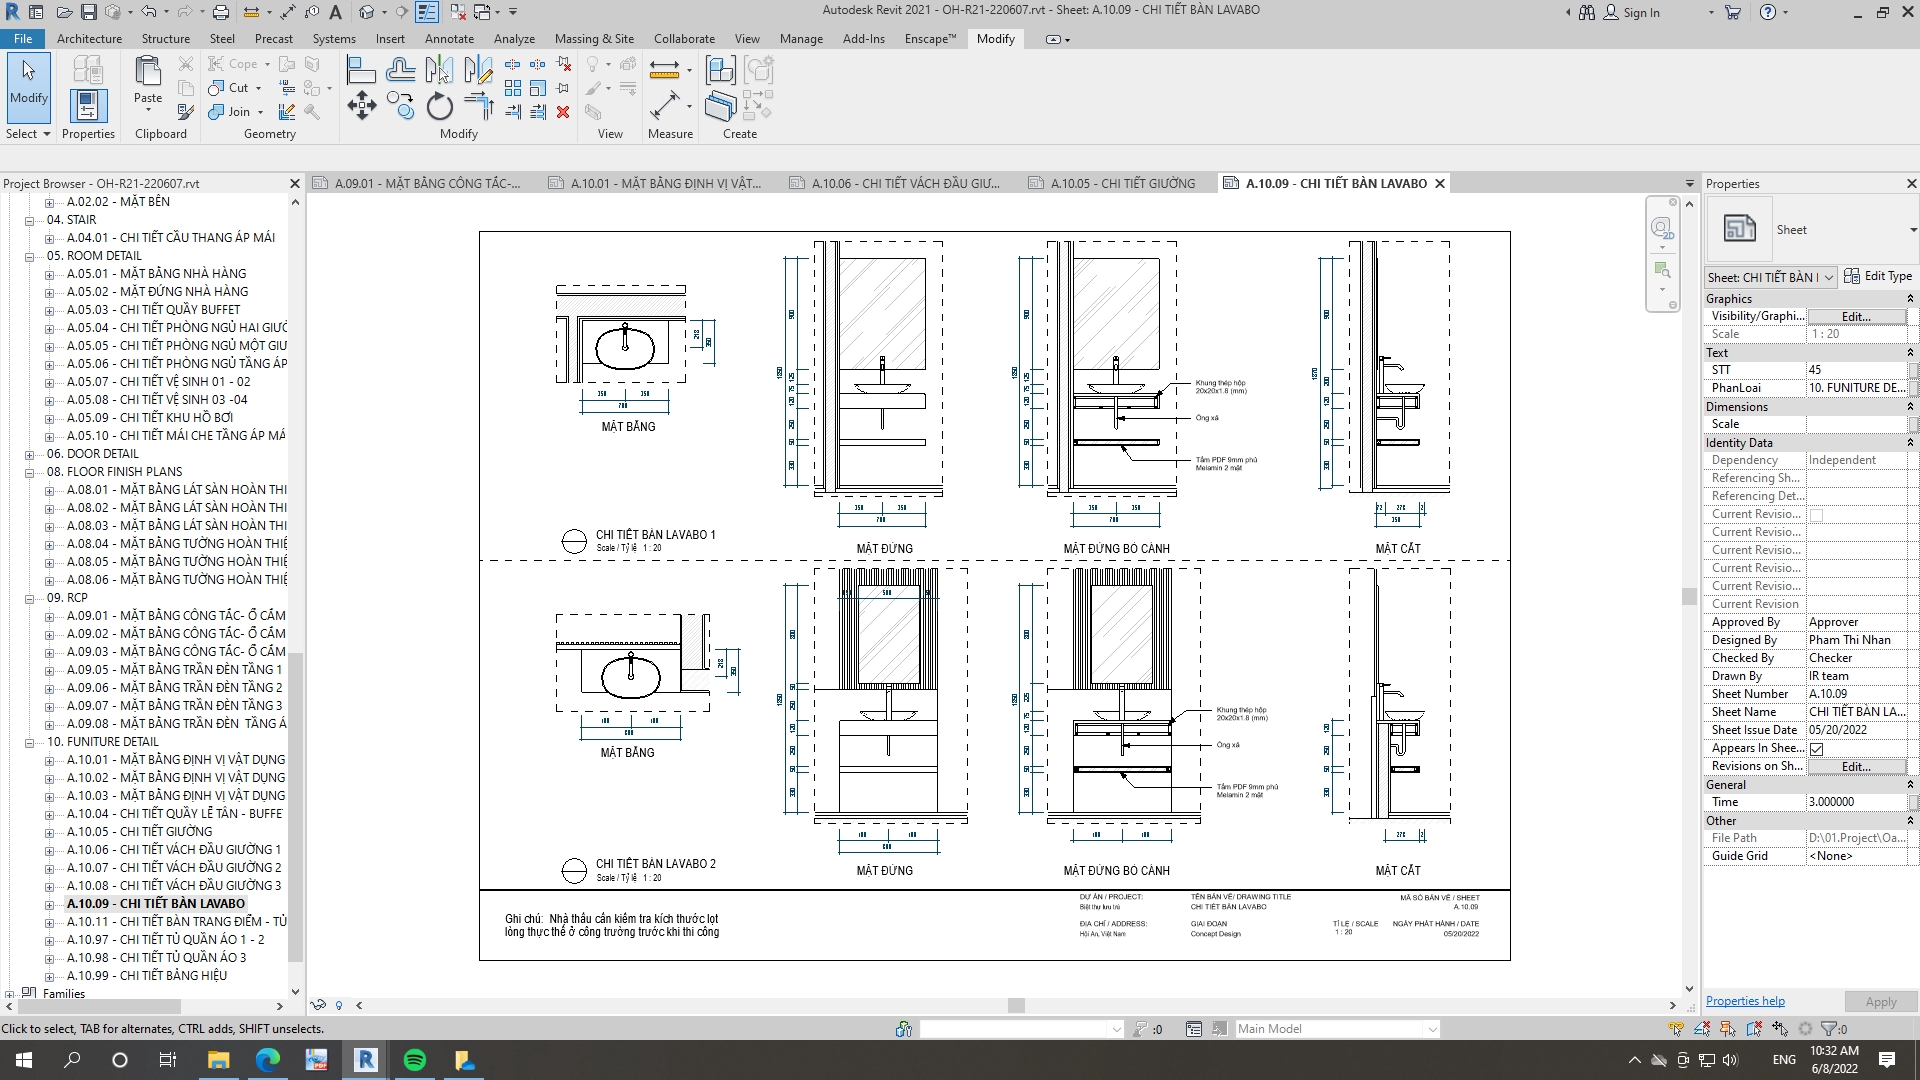Pick the Align tool
1920x1080 pixels.
click(361, 70)
